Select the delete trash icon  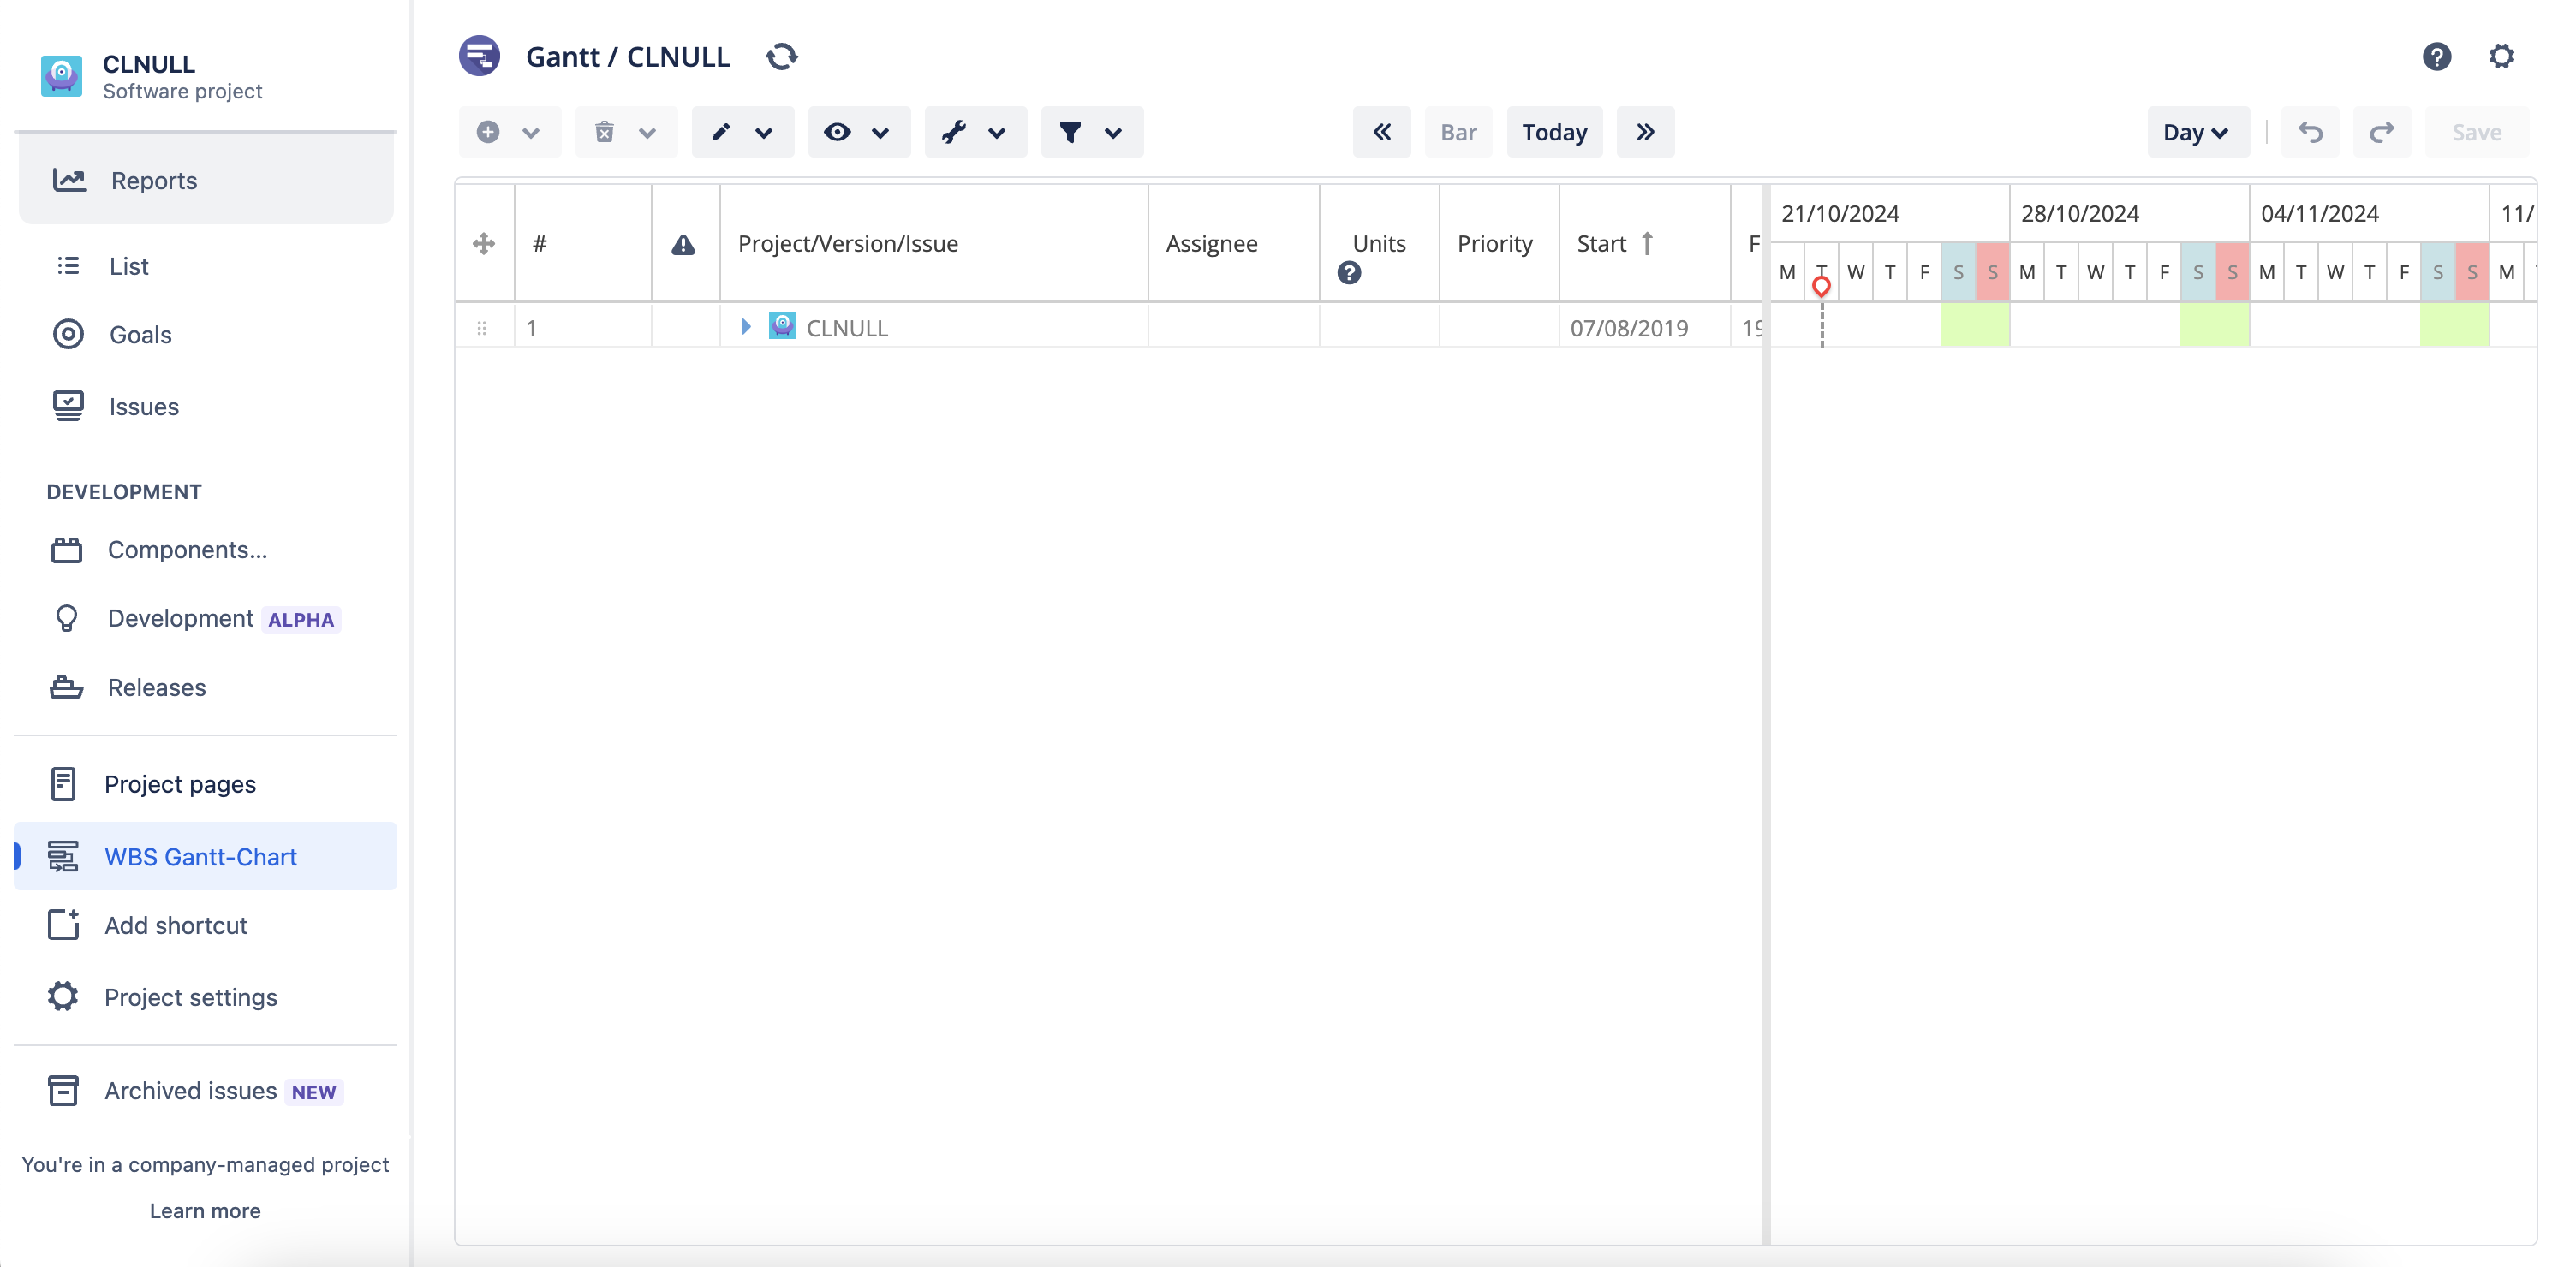click(x=604, y=131)
